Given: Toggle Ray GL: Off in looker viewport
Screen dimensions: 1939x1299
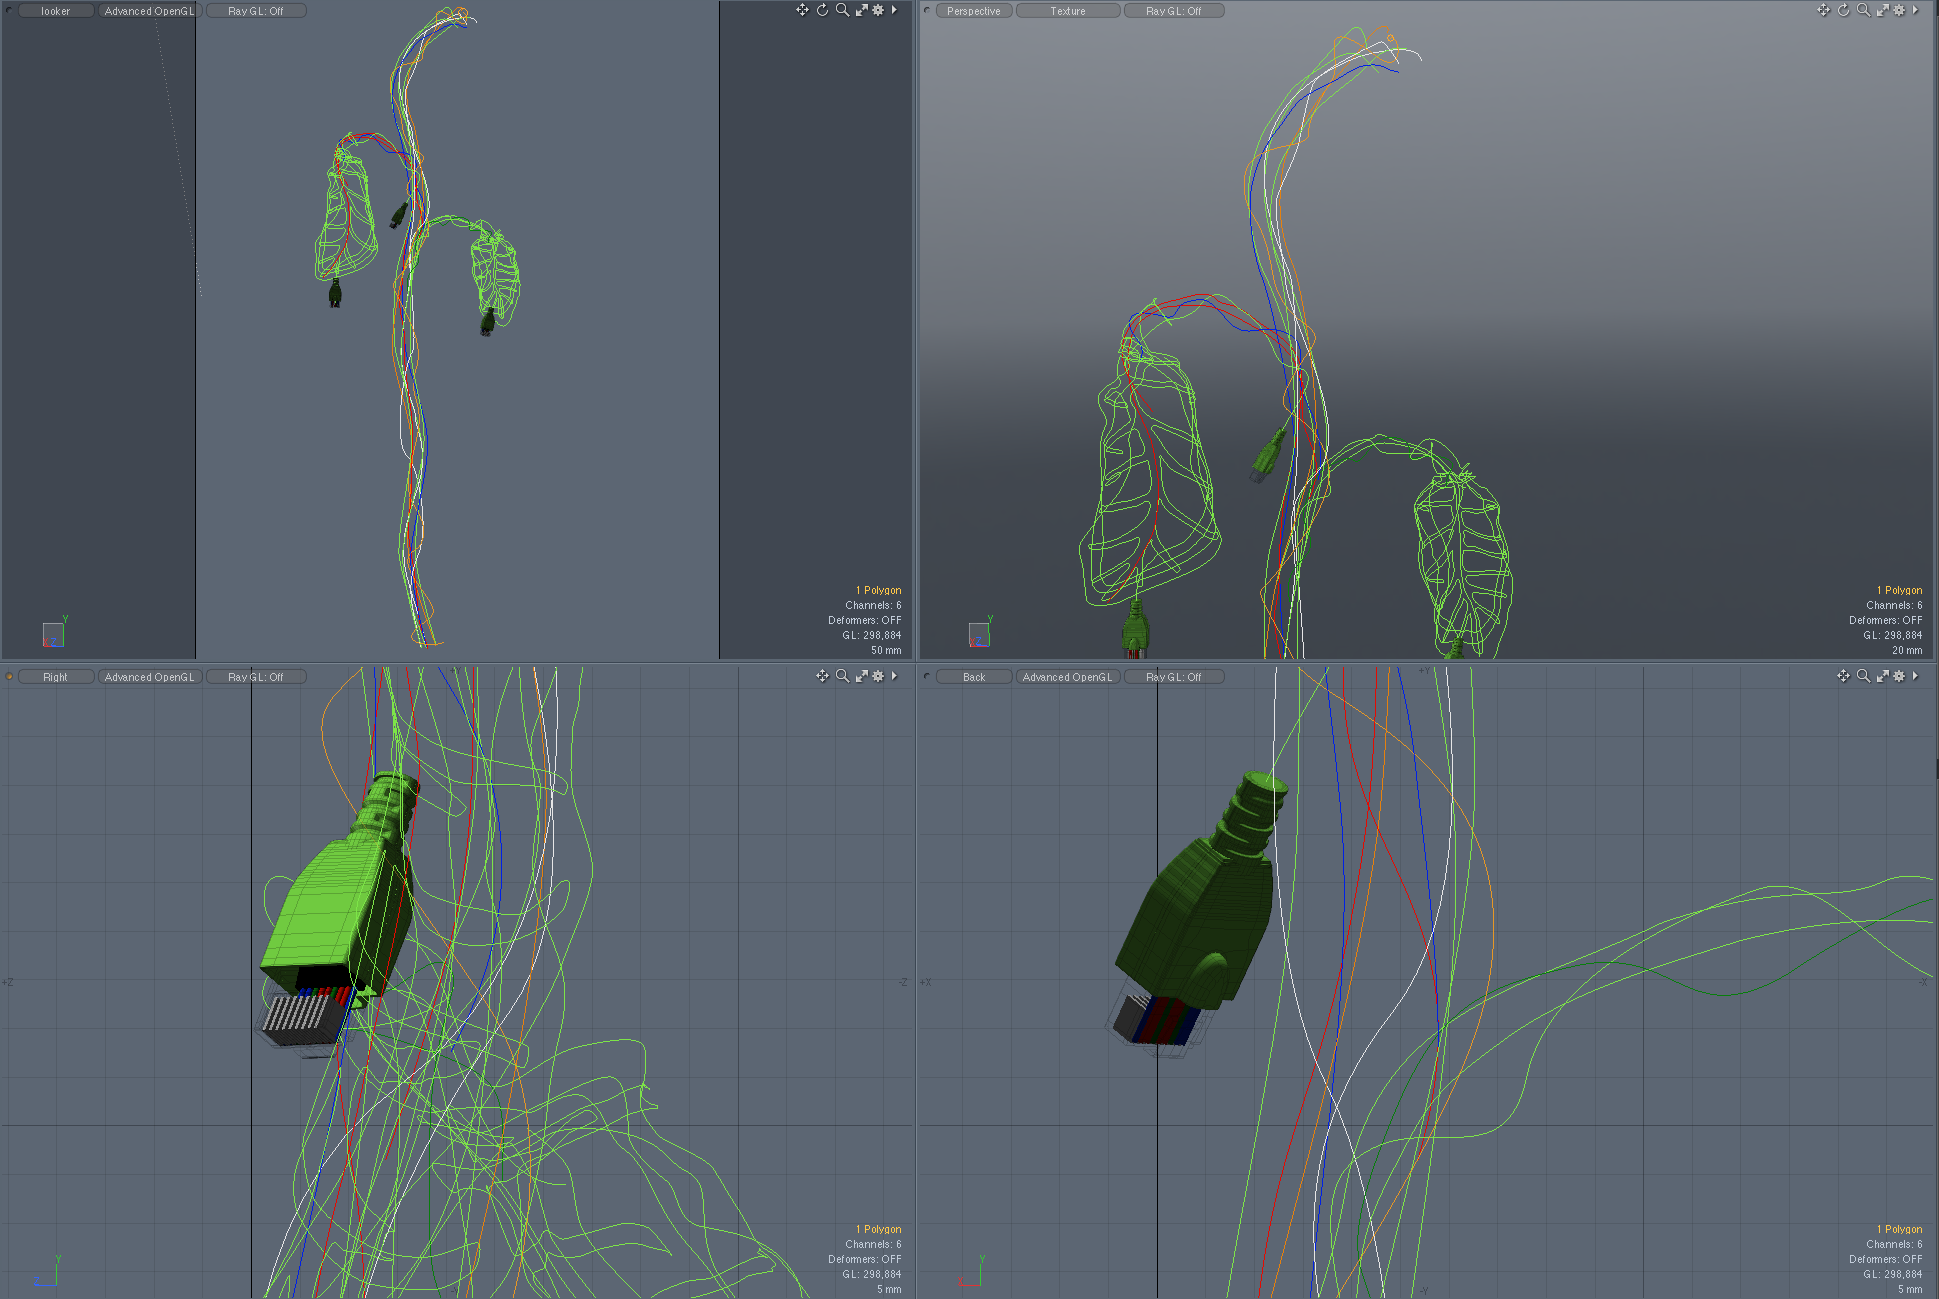Looking at the screenshot, I should pyautogui.click(x=256, y=11).
